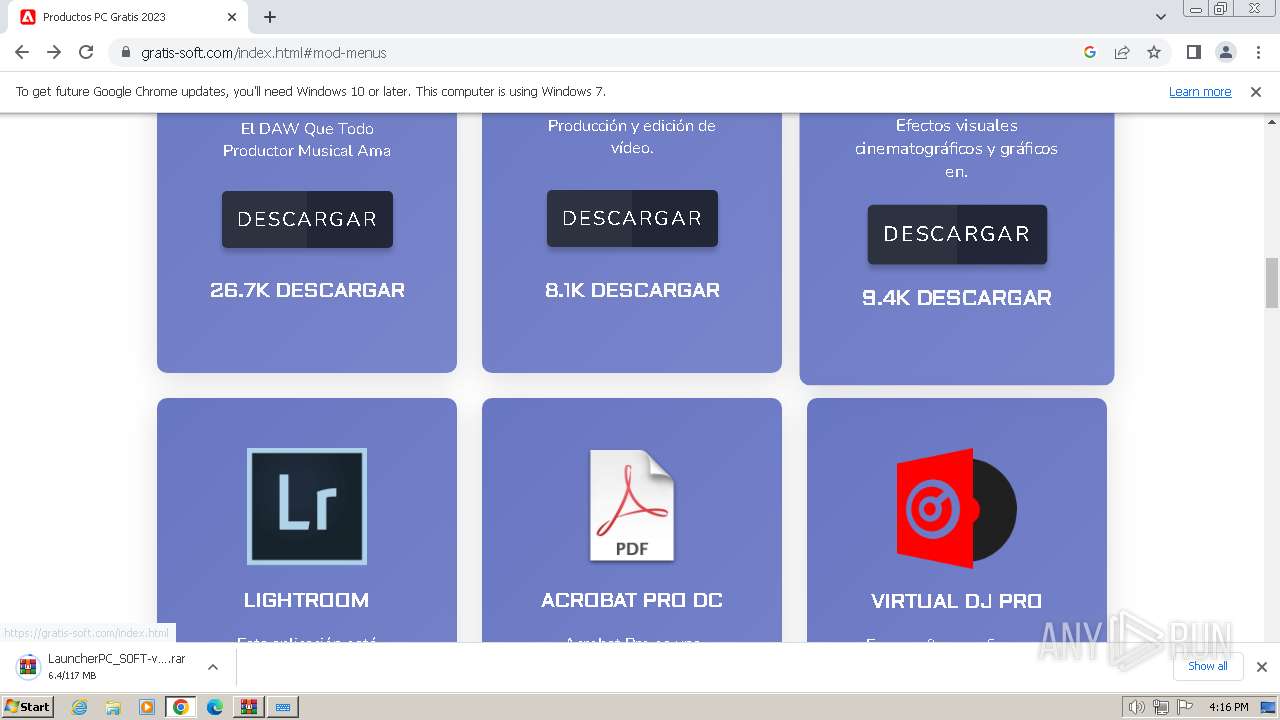This screenshot has height=720, width=1280.
Task: Open the keyboard icon in the taskbar
Action: point(283,707)
